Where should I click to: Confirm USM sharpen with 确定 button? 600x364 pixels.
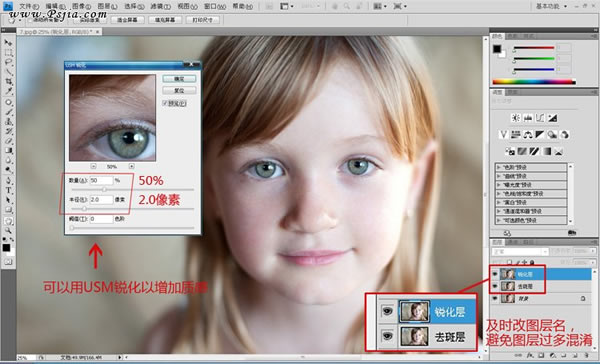point(179,78)
